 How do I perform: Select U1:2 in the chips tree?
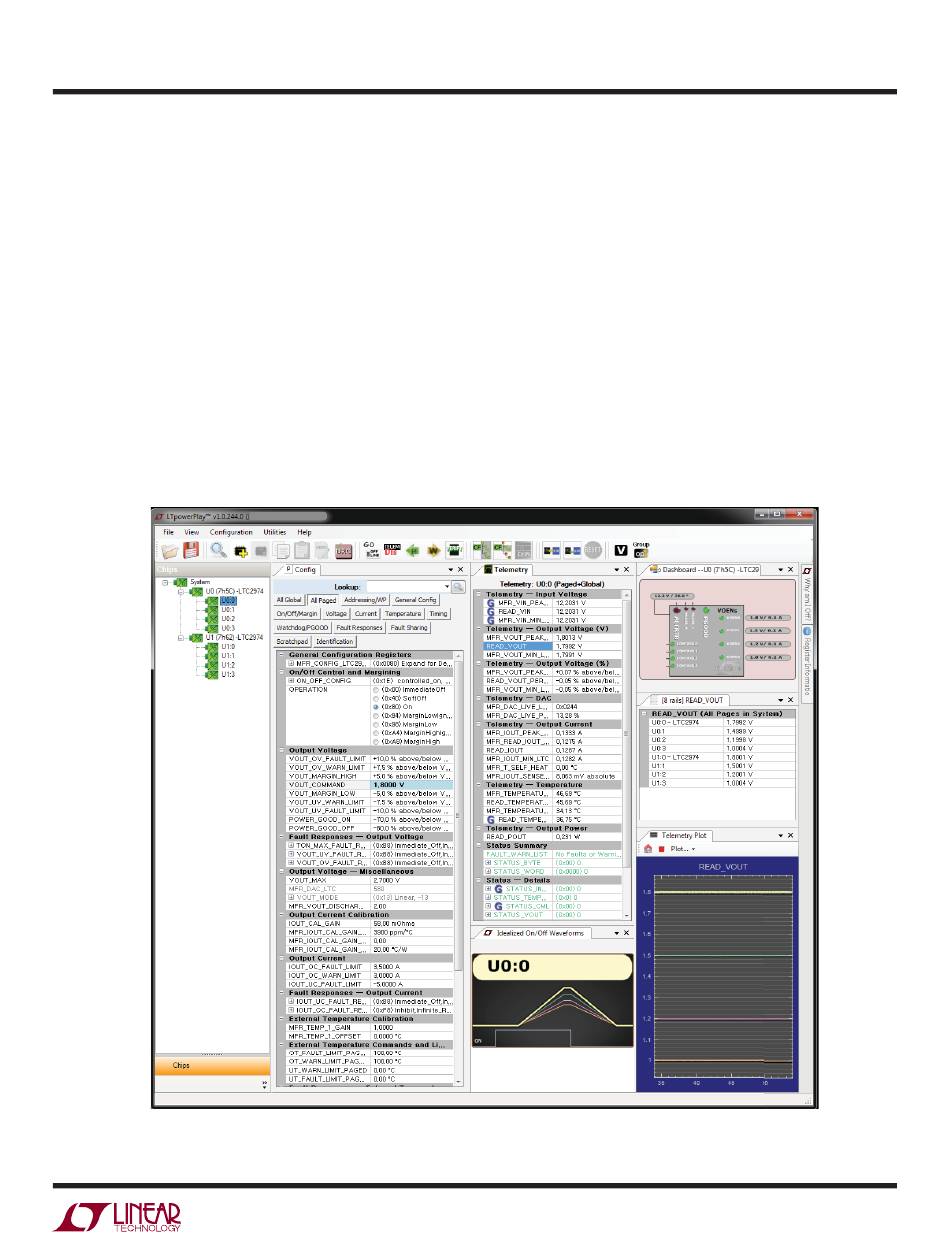click(x=228, y=664)
